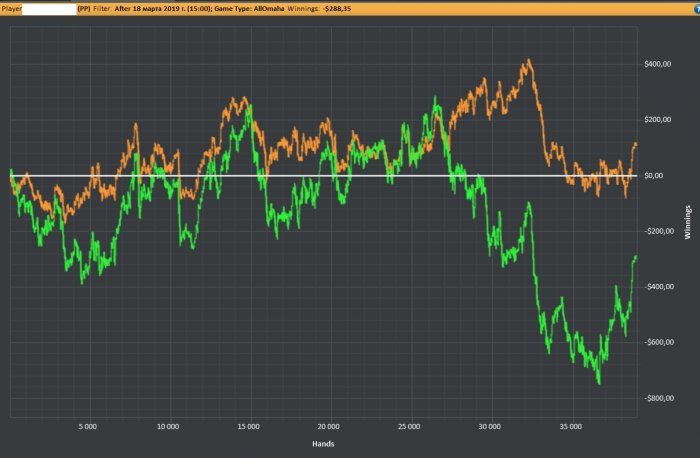700x458 pixels.
Task: Click the '20 000' x-axis tick label
Action: (329, 427)
